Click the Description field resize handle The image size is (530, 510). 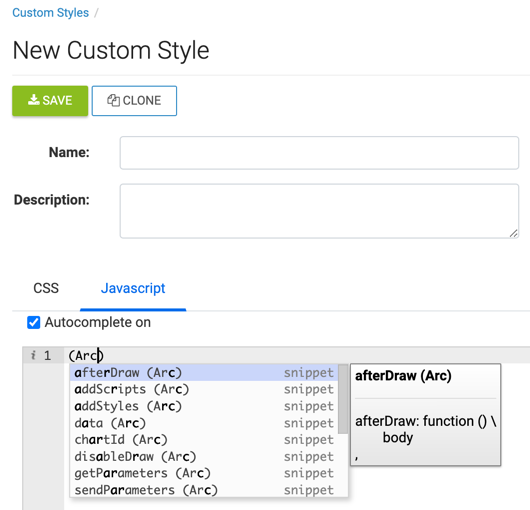tap(513, 233)
